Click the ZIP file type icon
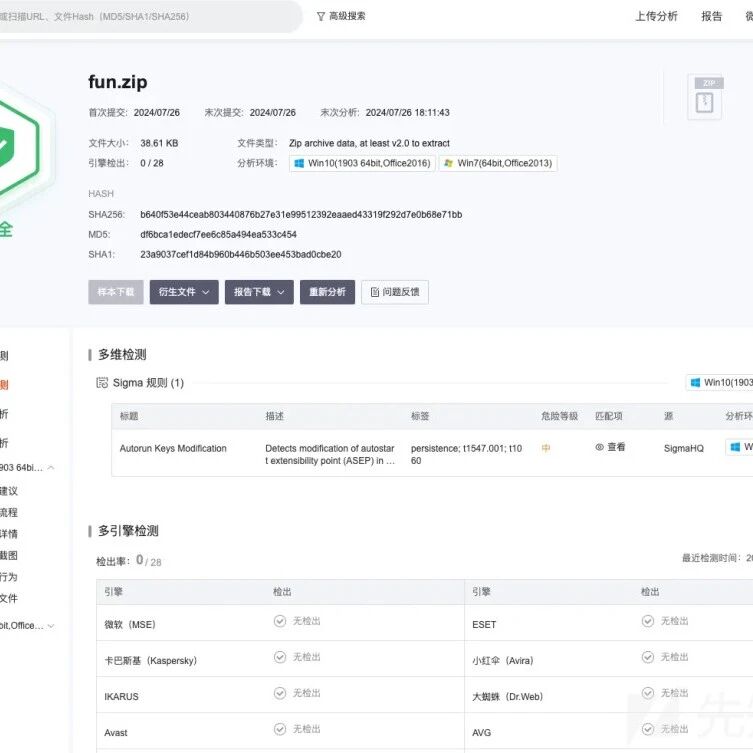Image resolution: width=753 pixels, height=753 pixels. 704,97
